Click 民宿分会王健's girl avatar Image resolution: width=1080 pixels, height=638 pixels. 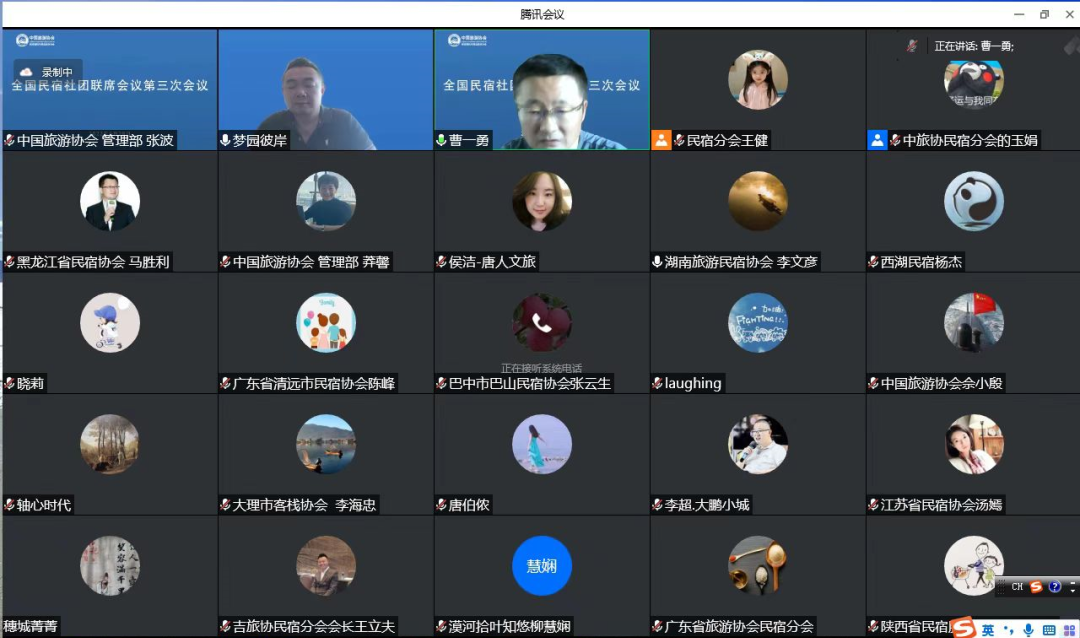tap(758, 79)
